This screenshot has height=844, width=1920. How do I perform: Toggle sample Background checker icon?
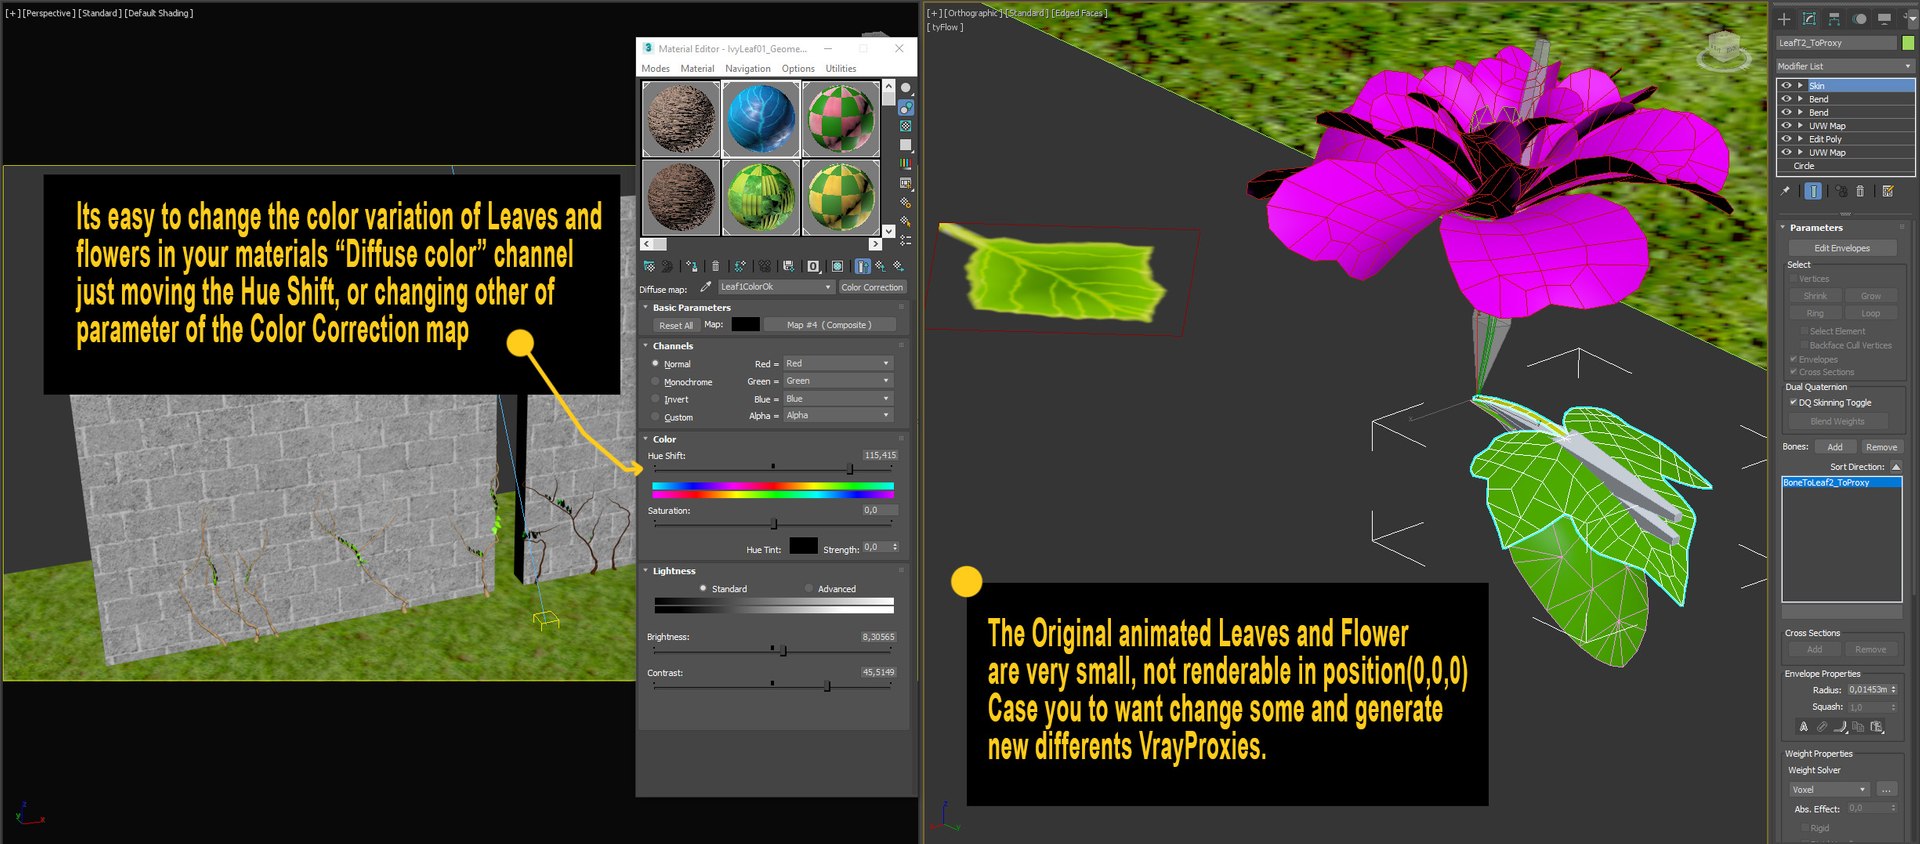coord(906,126)
